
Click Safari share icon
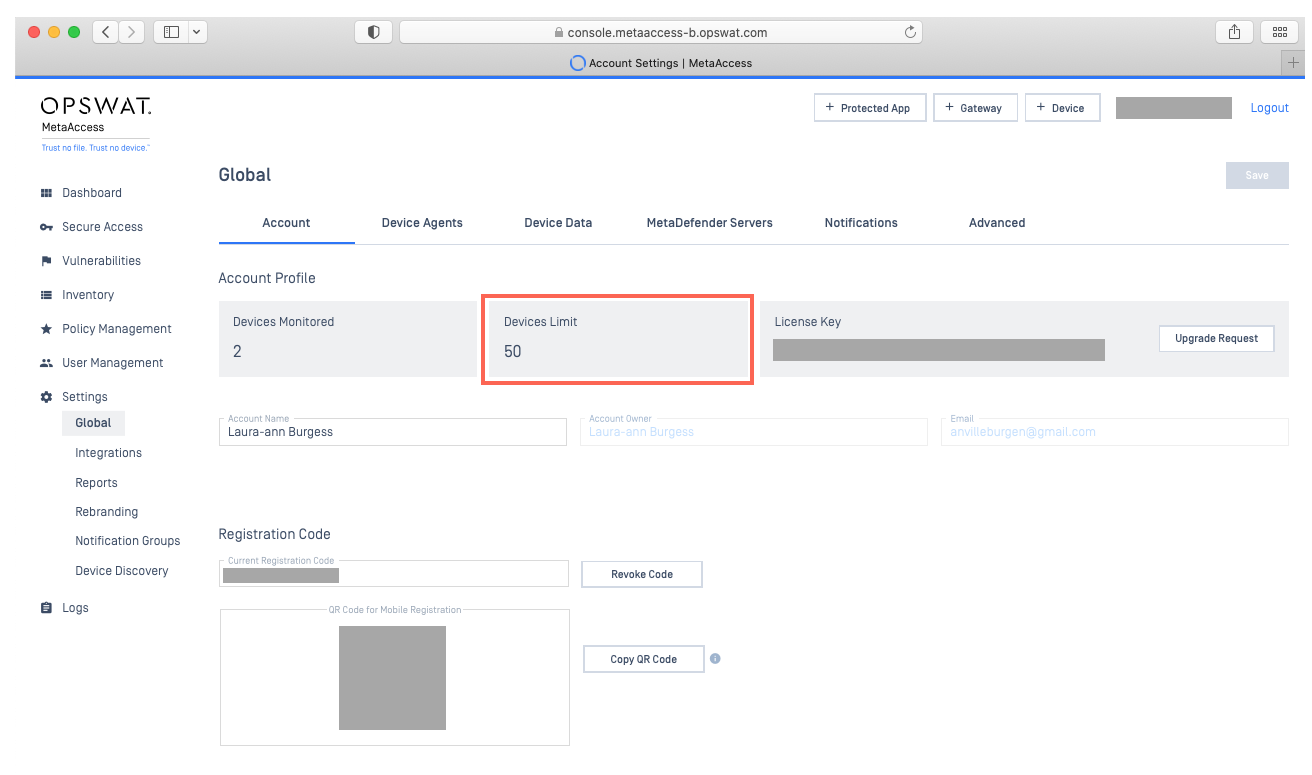(x=1235, y=32)
